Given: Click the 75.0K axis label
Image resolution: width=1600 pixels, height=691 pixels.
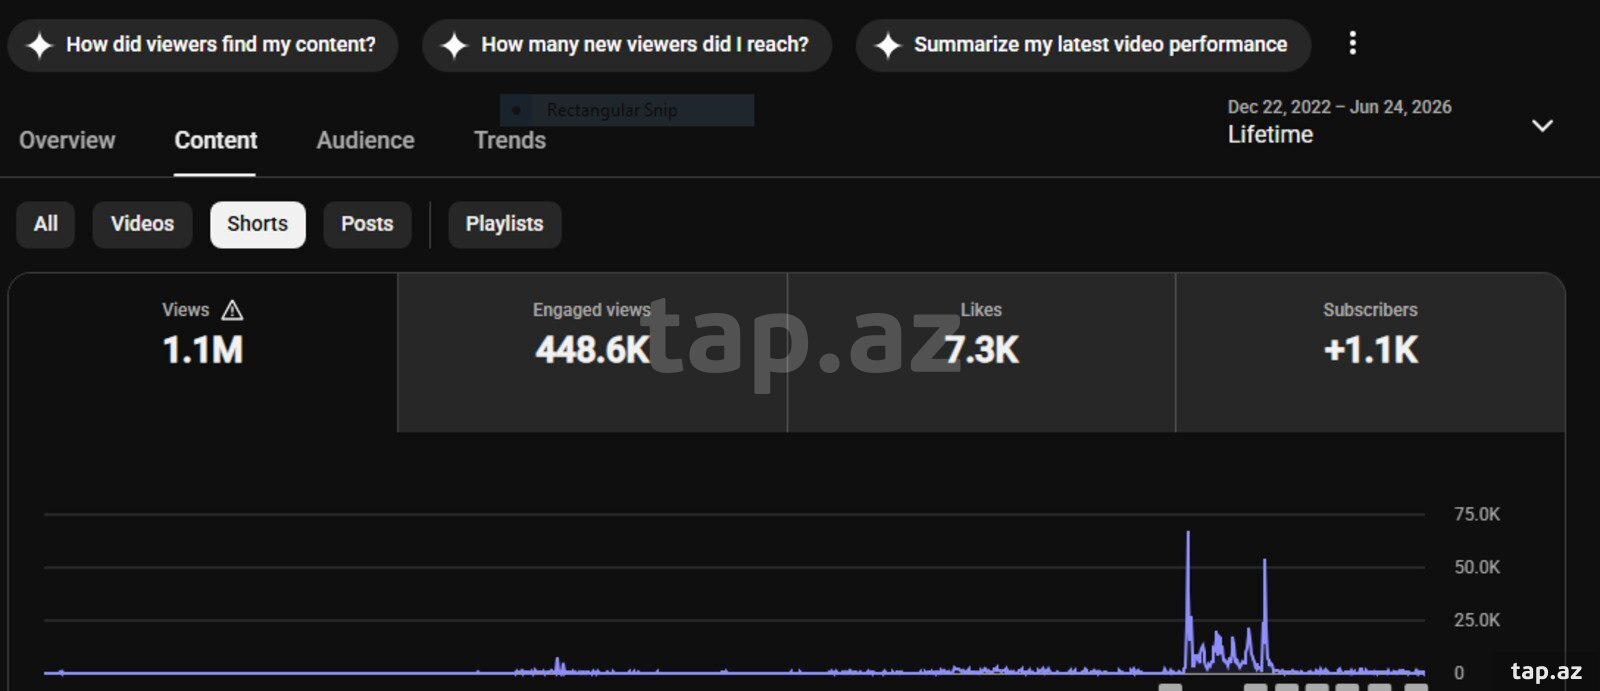Looking at the screenshot, I should click(x=1477, y=514).
